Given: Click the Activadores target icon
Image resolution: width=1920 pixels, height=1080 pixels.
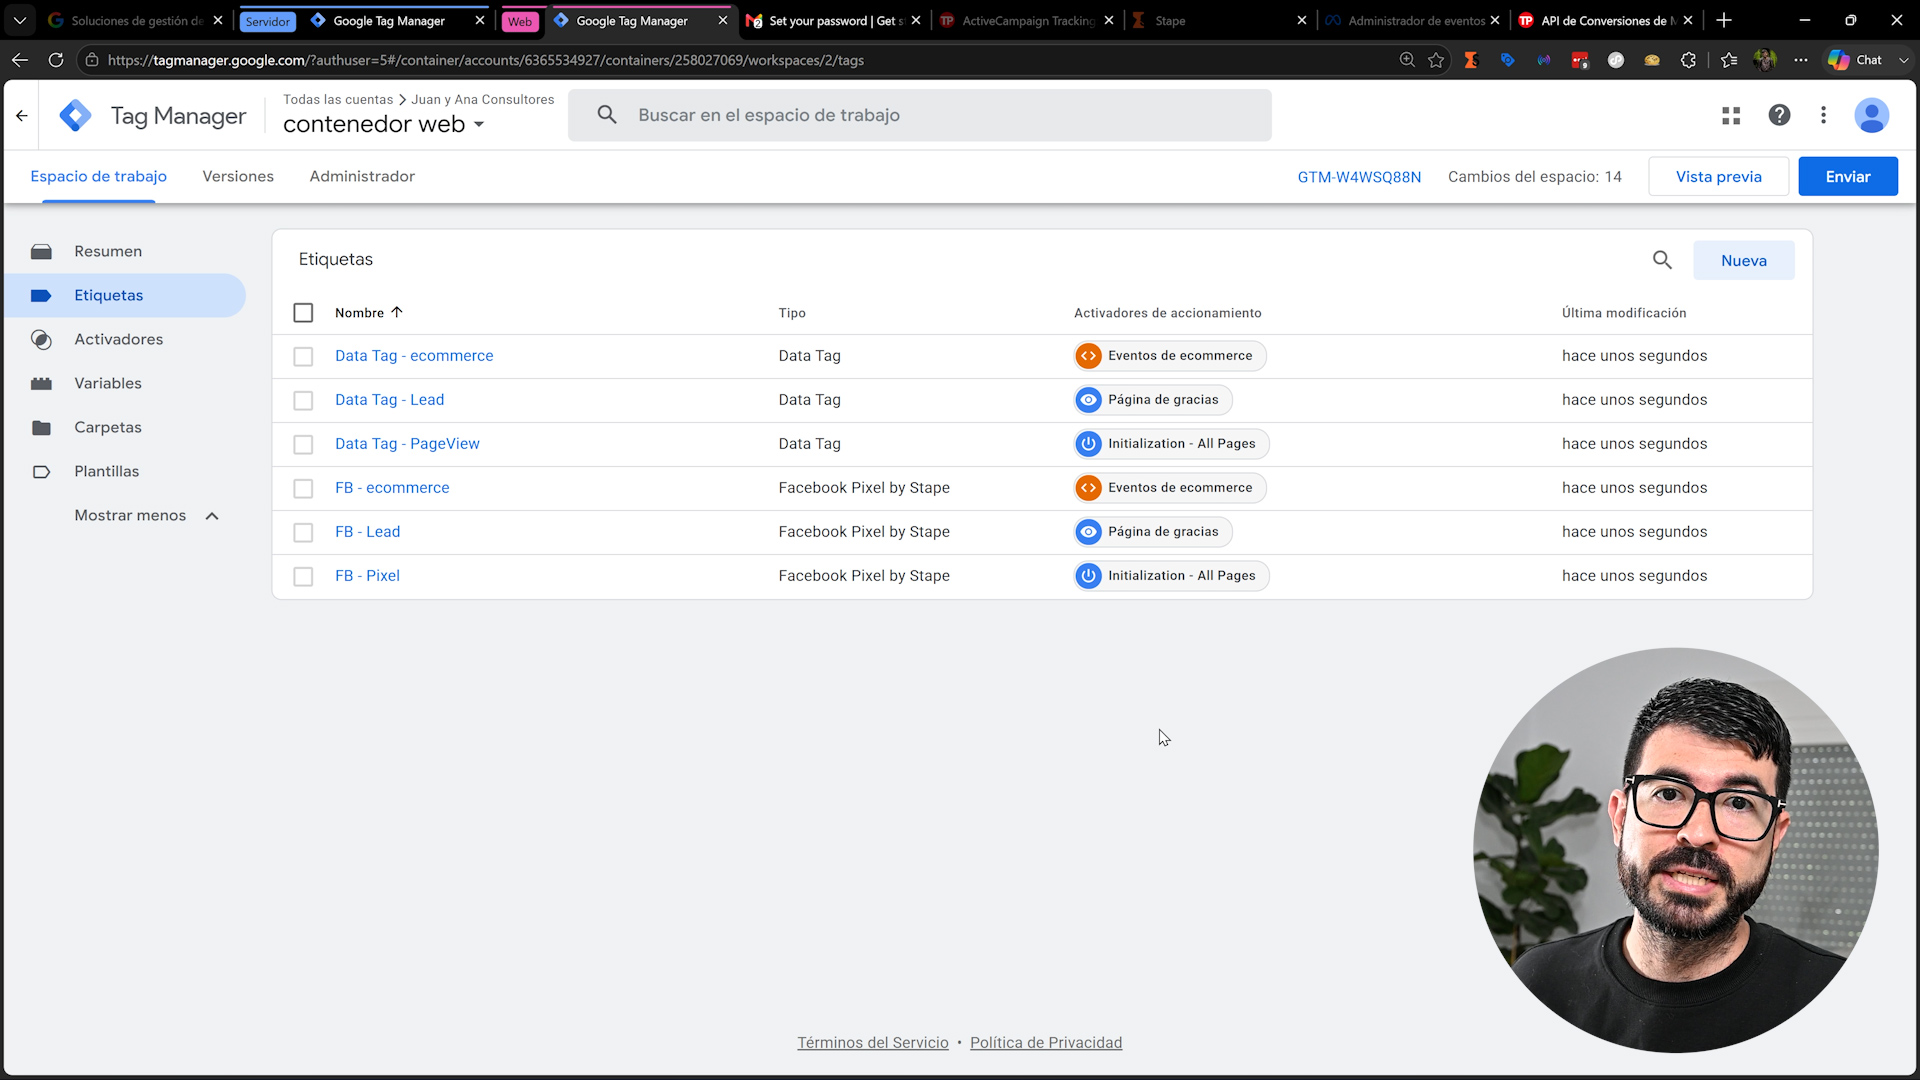Looking at the screenshot, I should (41, 340).
